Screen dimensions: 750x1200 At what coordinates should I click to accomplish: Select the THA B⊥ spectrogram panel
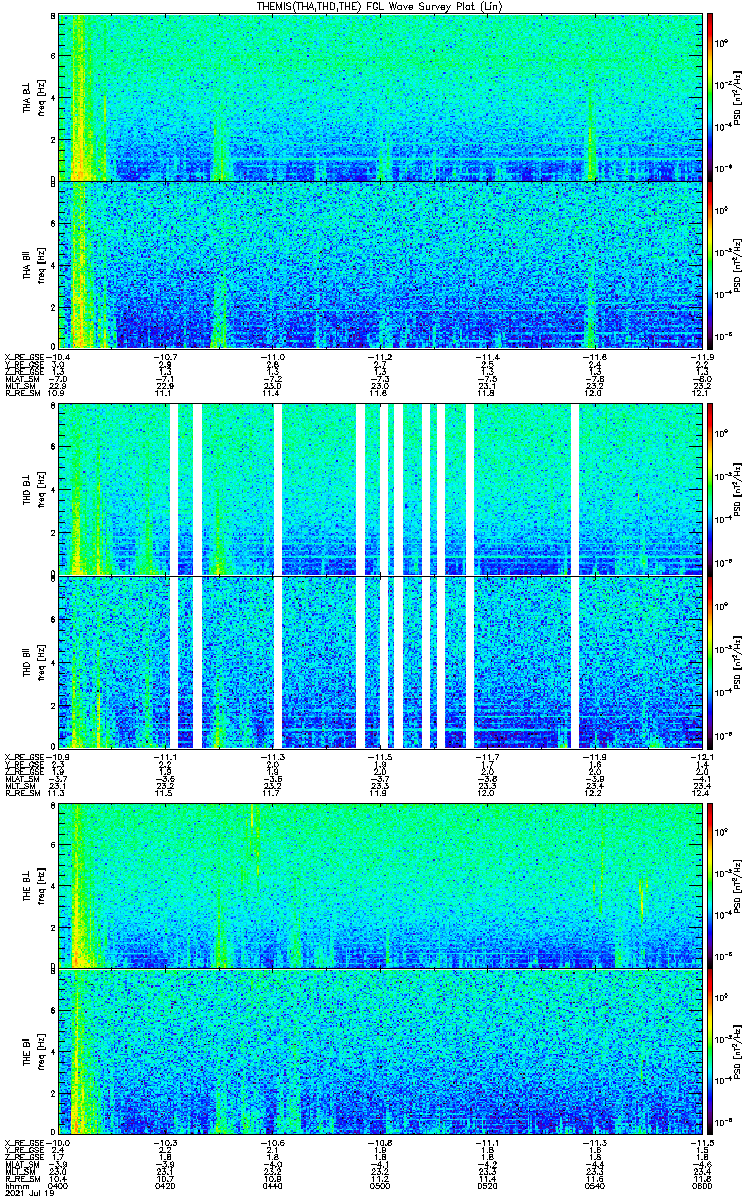coord(382,96)
